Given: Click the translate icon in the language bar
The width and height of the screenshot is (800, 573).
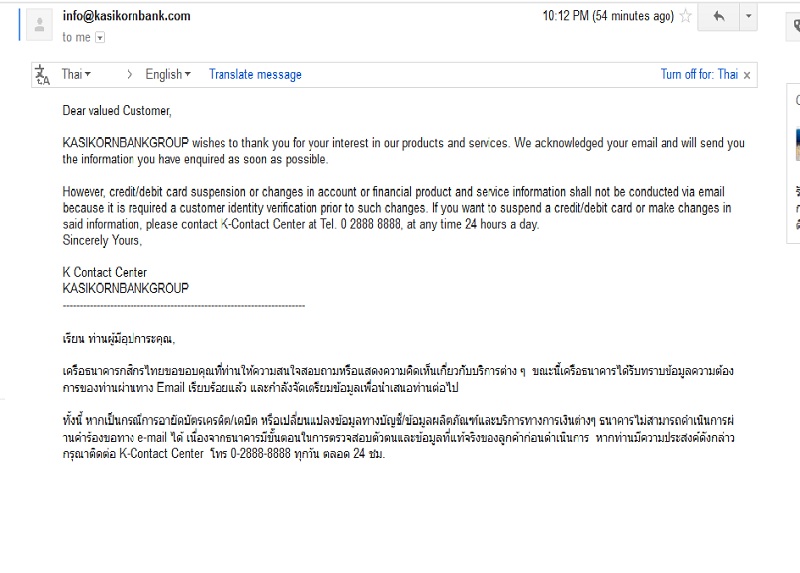Looking at the screenshot, I should [42, 75].
